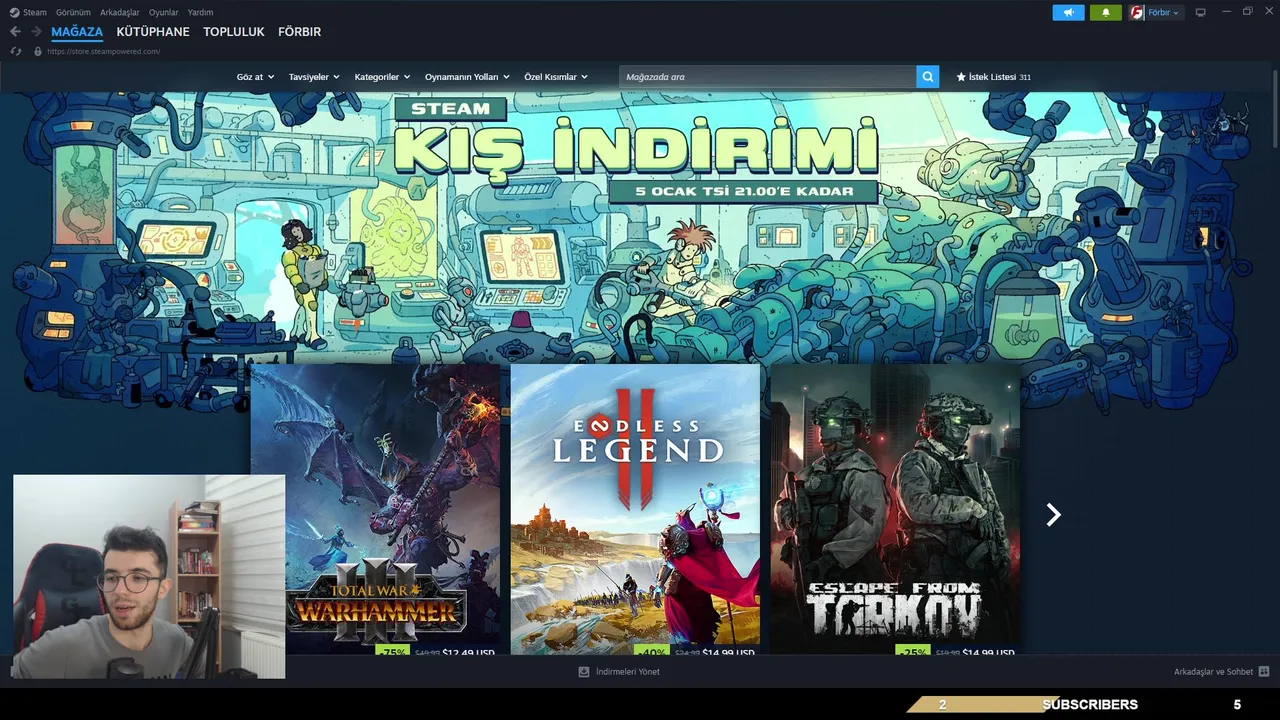Screen dimensions: 1280x720
Task: Click İndirmeleri Yönet downloads link
Action: (x=628, y=672)
